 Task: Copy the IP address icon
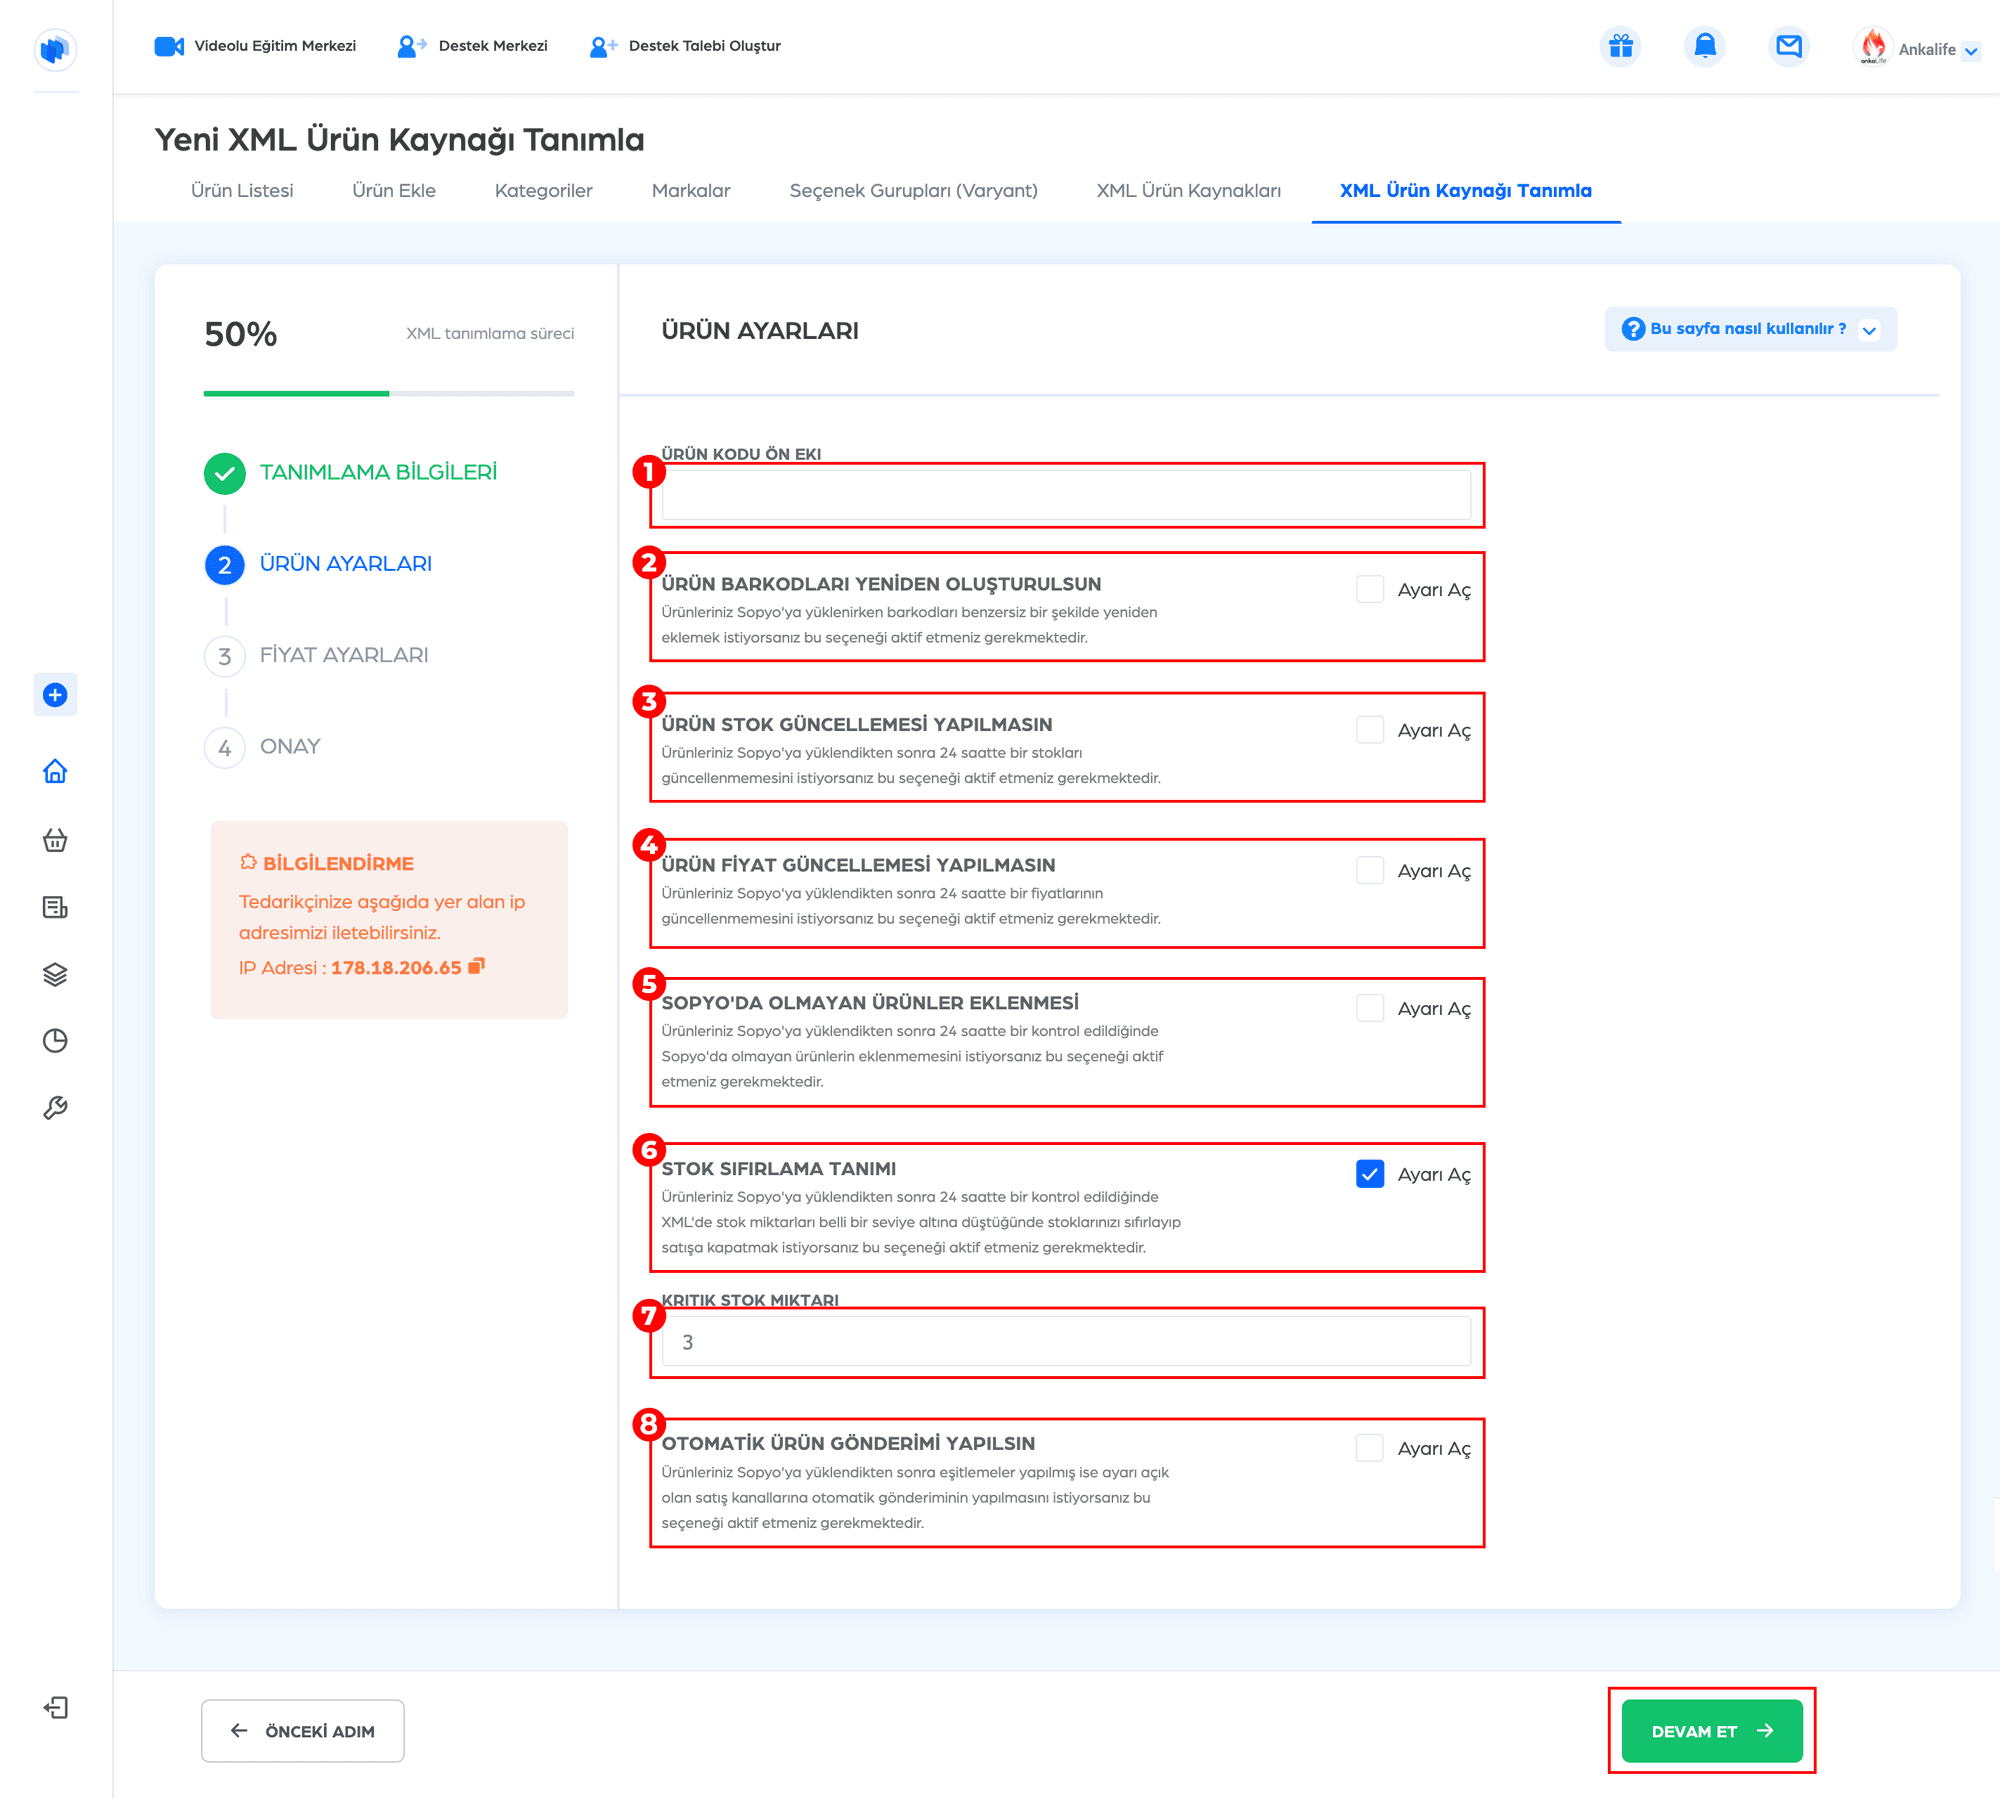[476, 966]
